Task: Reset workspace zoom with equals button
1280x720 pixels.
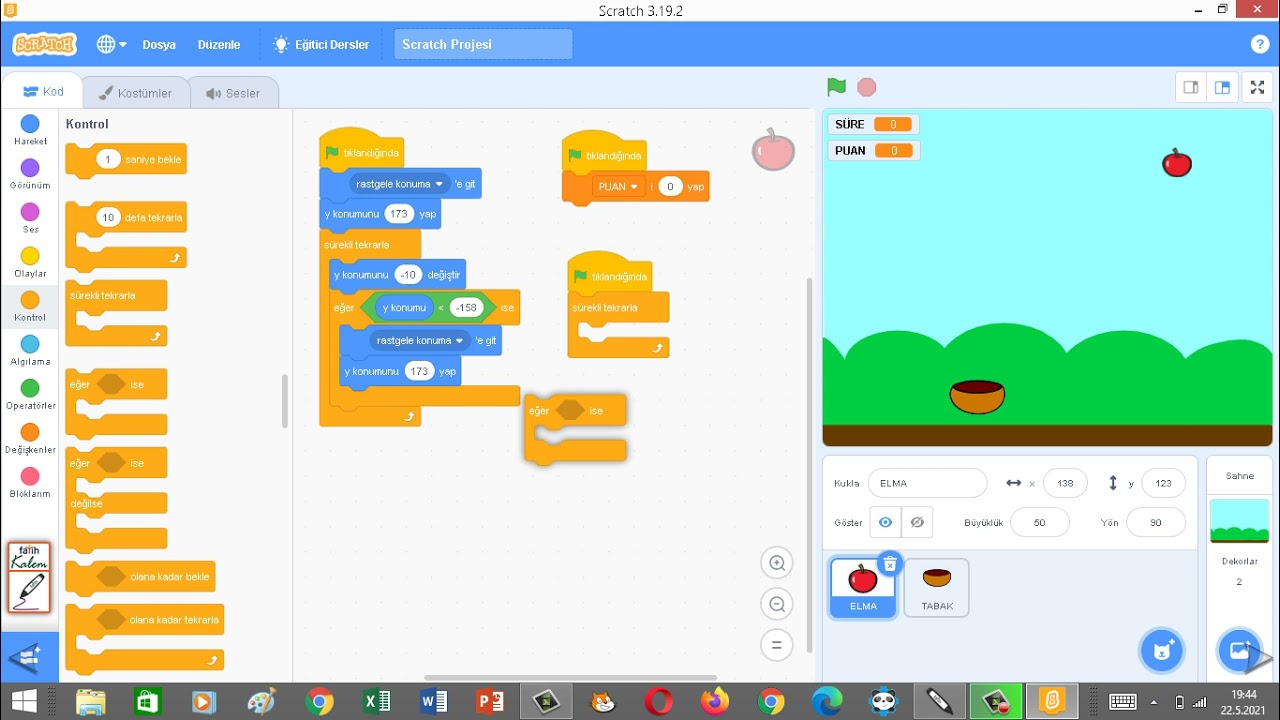Action: [776, 645]
